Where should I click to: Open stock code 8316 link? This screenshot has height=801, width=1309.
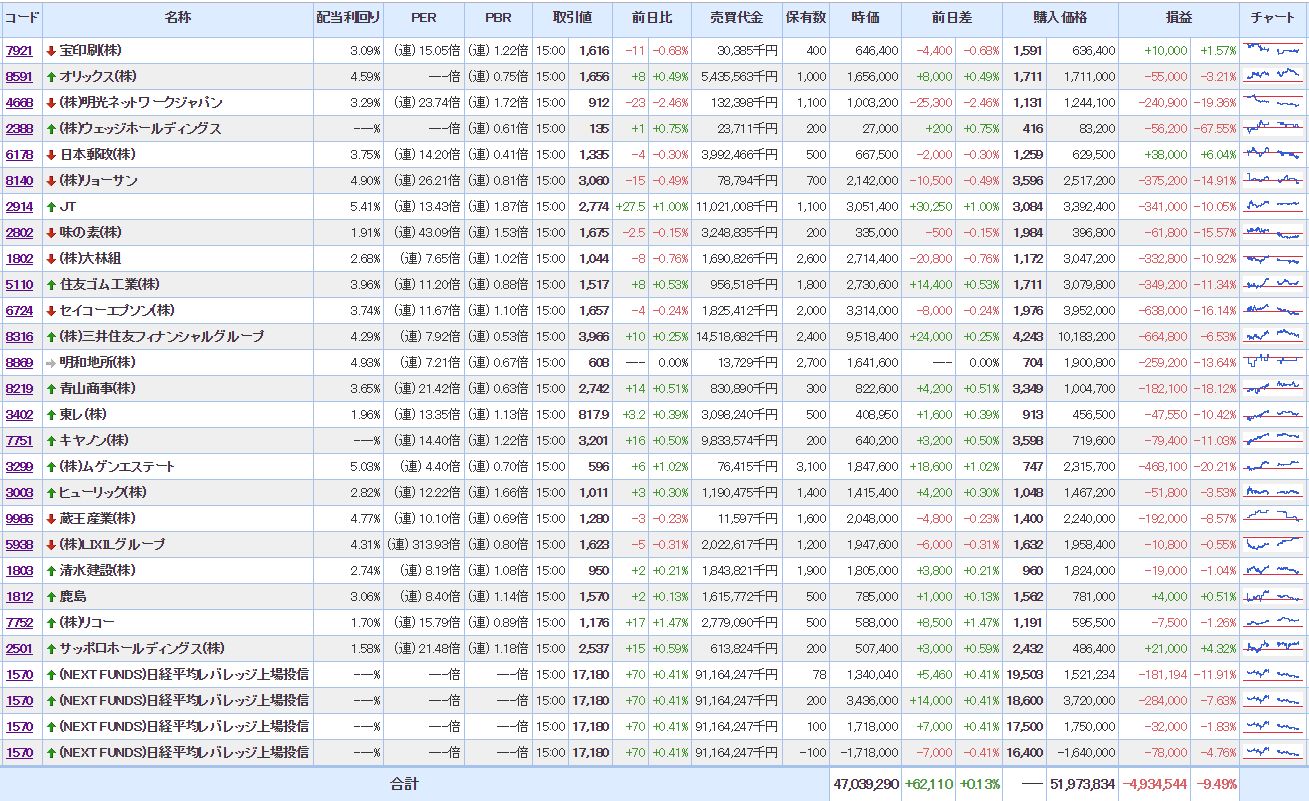[19, 336]
